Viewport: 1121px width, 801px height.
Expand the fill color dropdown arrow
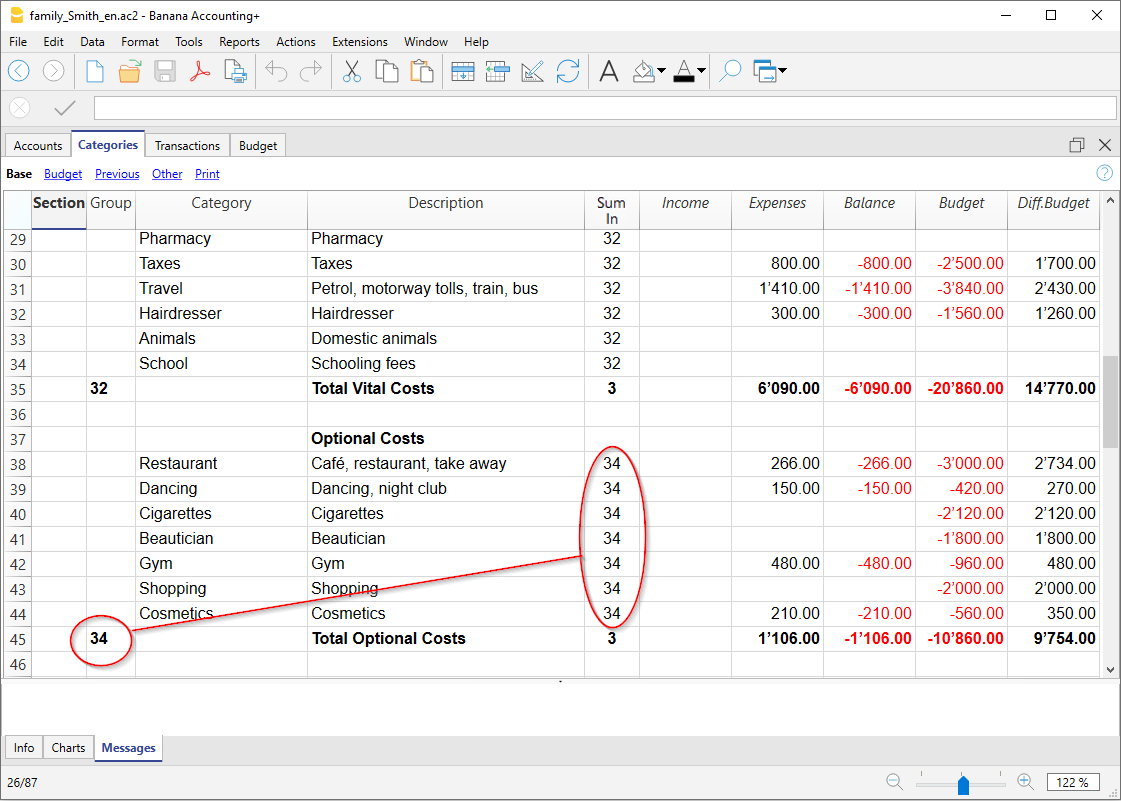(x=661, y=71)
